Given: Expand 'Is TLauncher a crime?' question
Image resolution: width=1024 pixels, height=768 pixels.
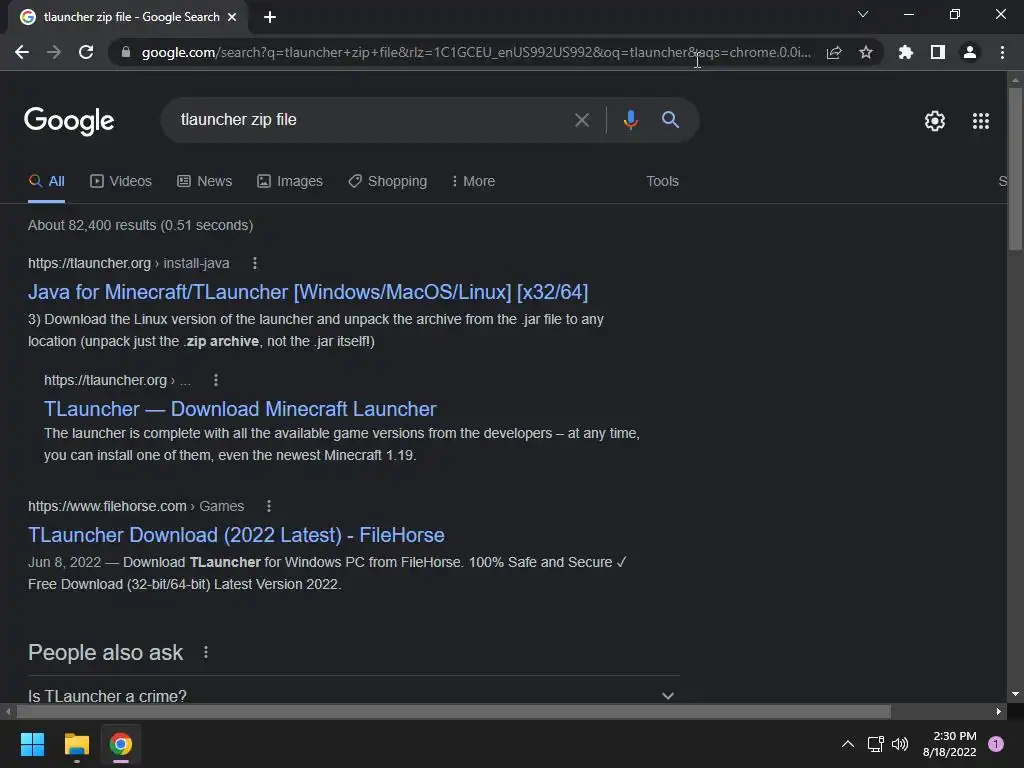Looking at the screenshot, I should click(353, 694).
